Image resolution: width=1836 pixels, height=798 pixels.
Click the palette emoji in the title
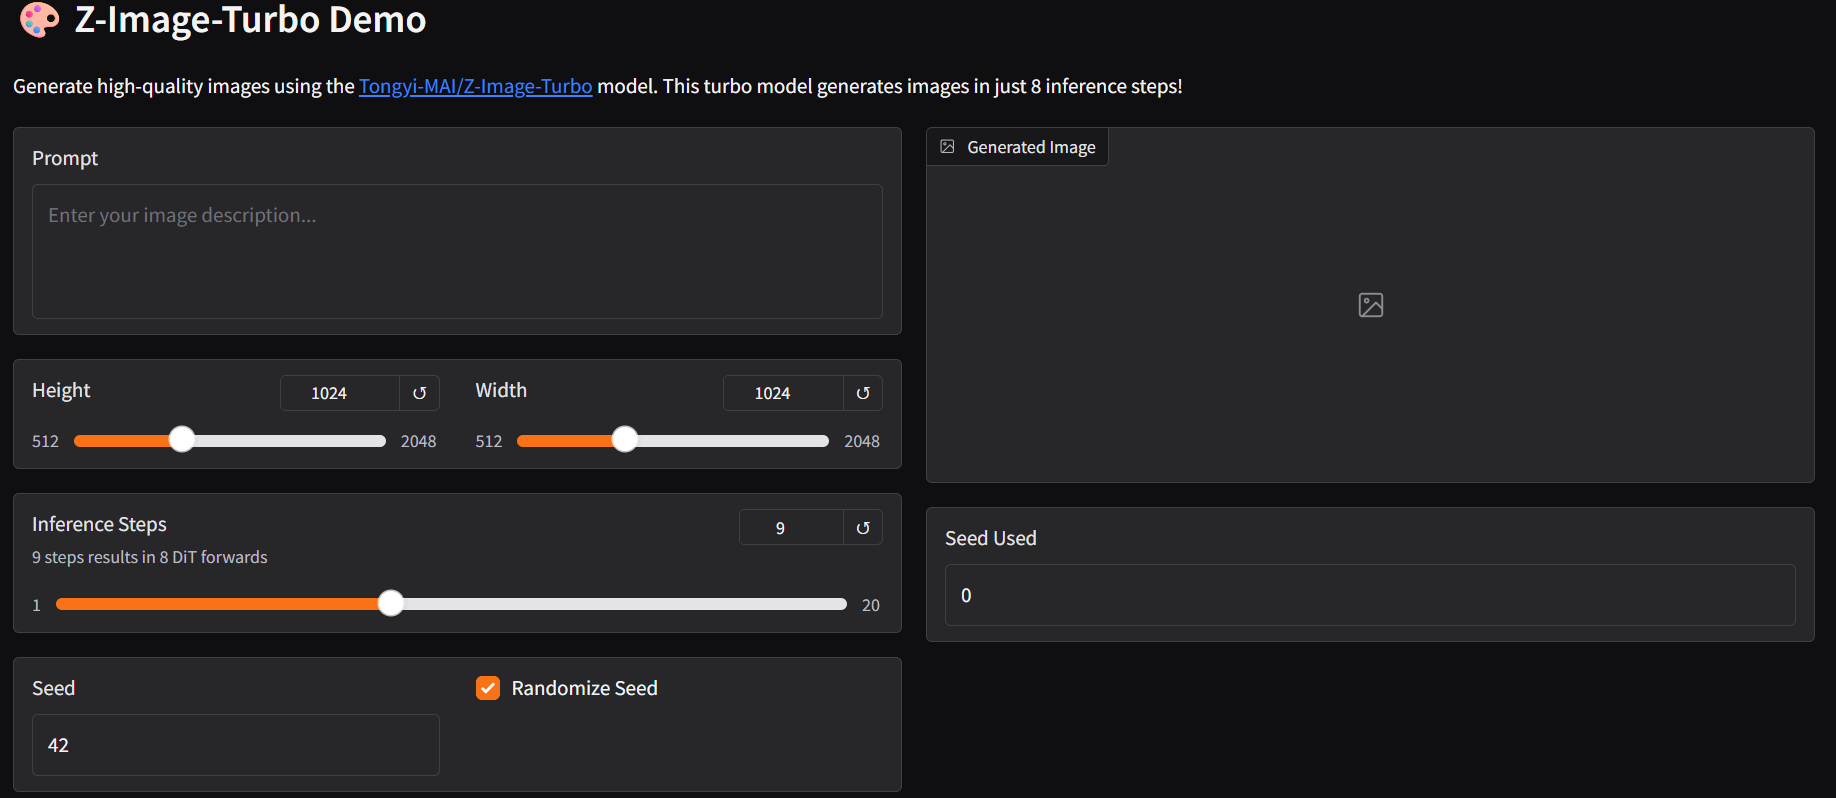click(40, 20)
